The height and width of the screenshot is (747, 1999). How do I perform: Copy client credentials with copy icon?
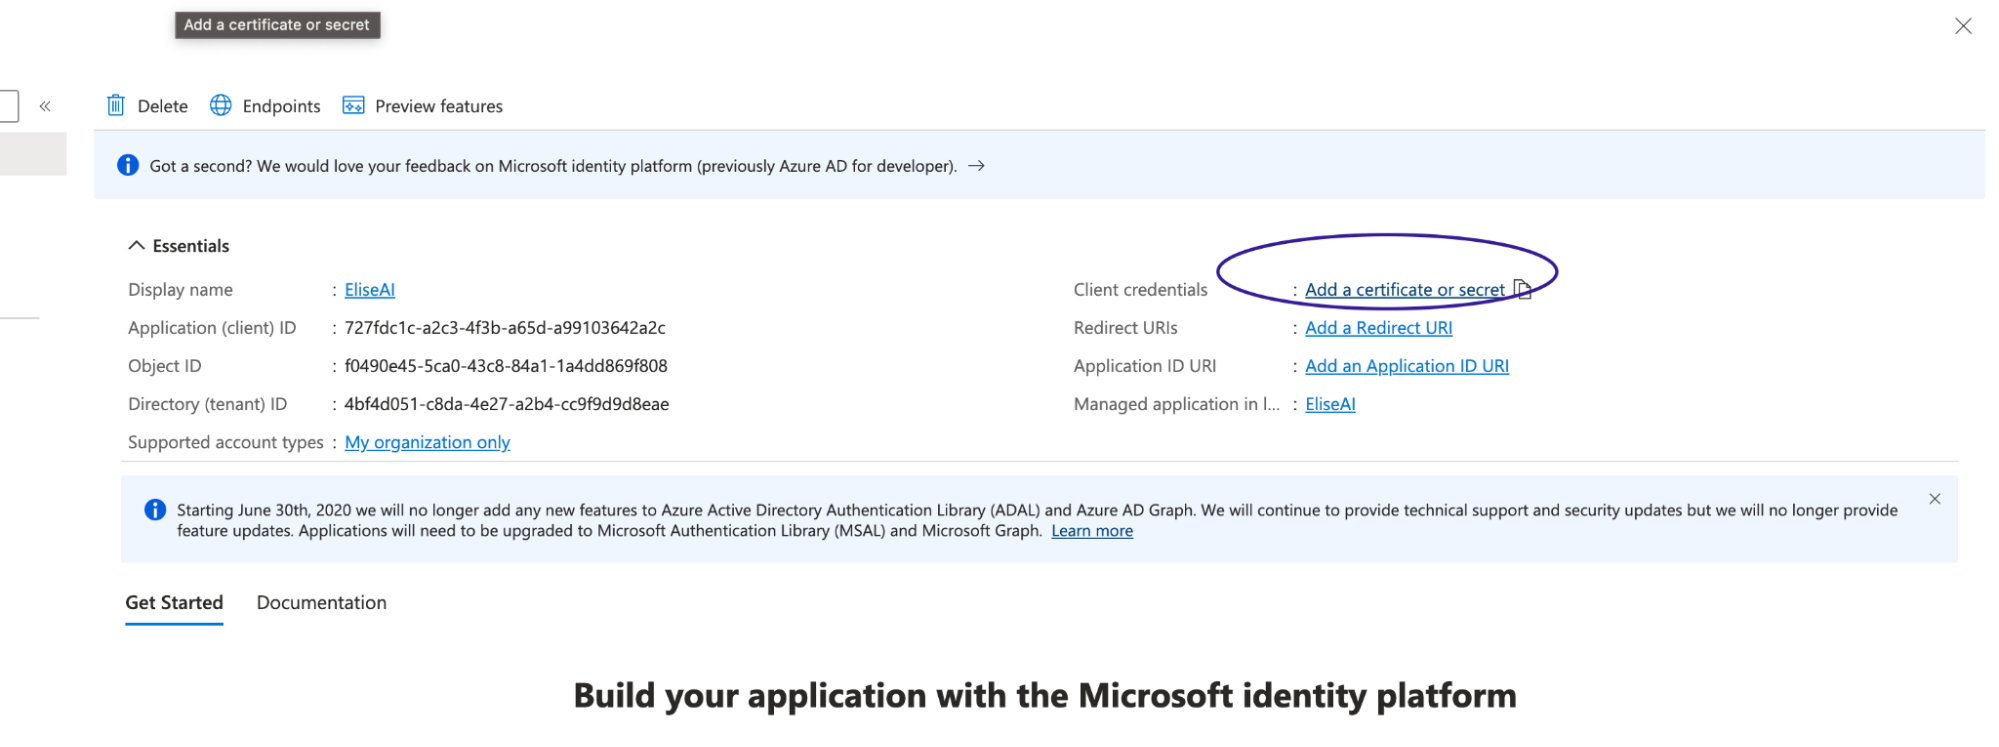tap(1523, 289)
